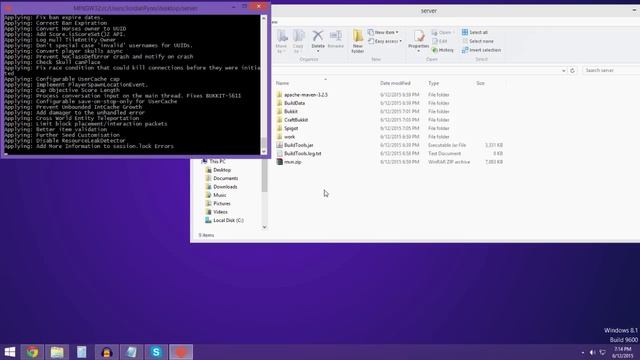Open the Windows Start button
The image size is (640, 360).
tap(10, 352)
